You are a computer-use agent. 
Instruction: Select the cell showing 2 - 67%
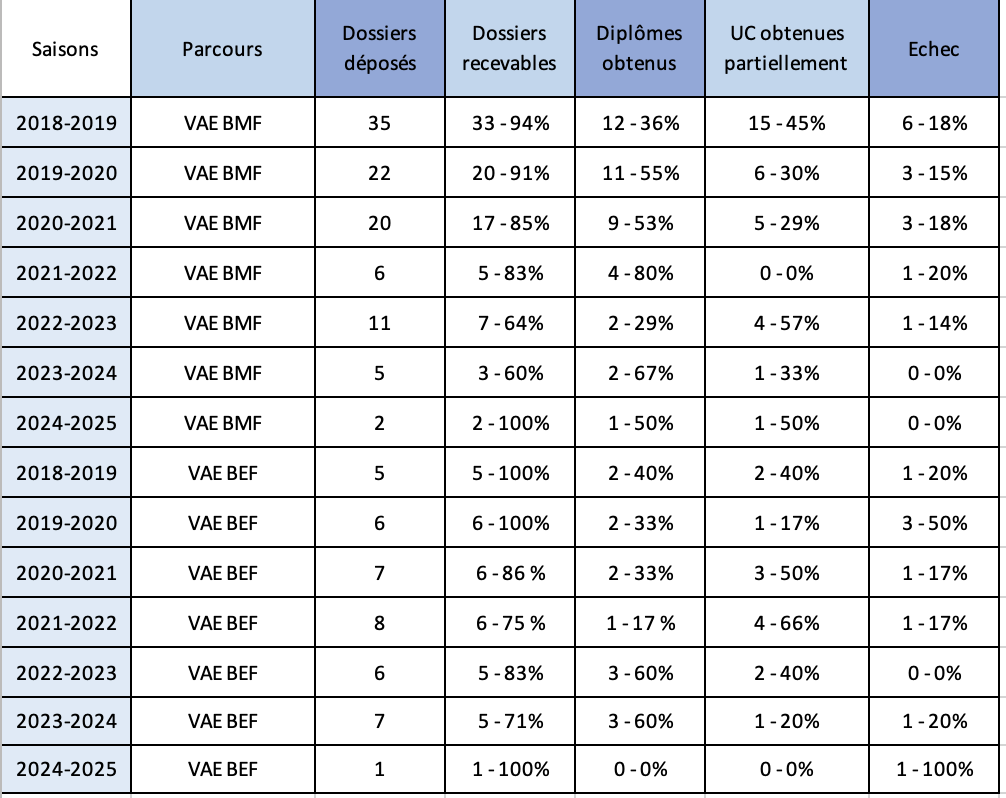(640, 373)
